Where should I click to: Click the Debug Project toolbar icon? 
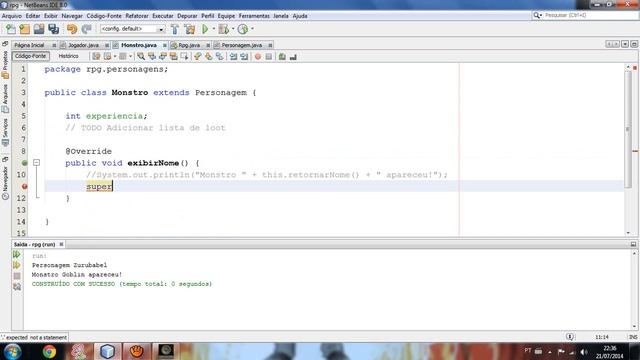[223, 29]
